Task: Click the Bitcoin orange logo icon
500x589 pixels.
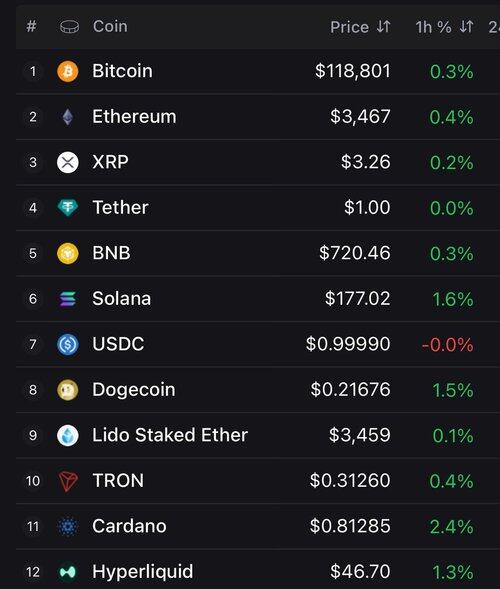Action: click(68, 71)
